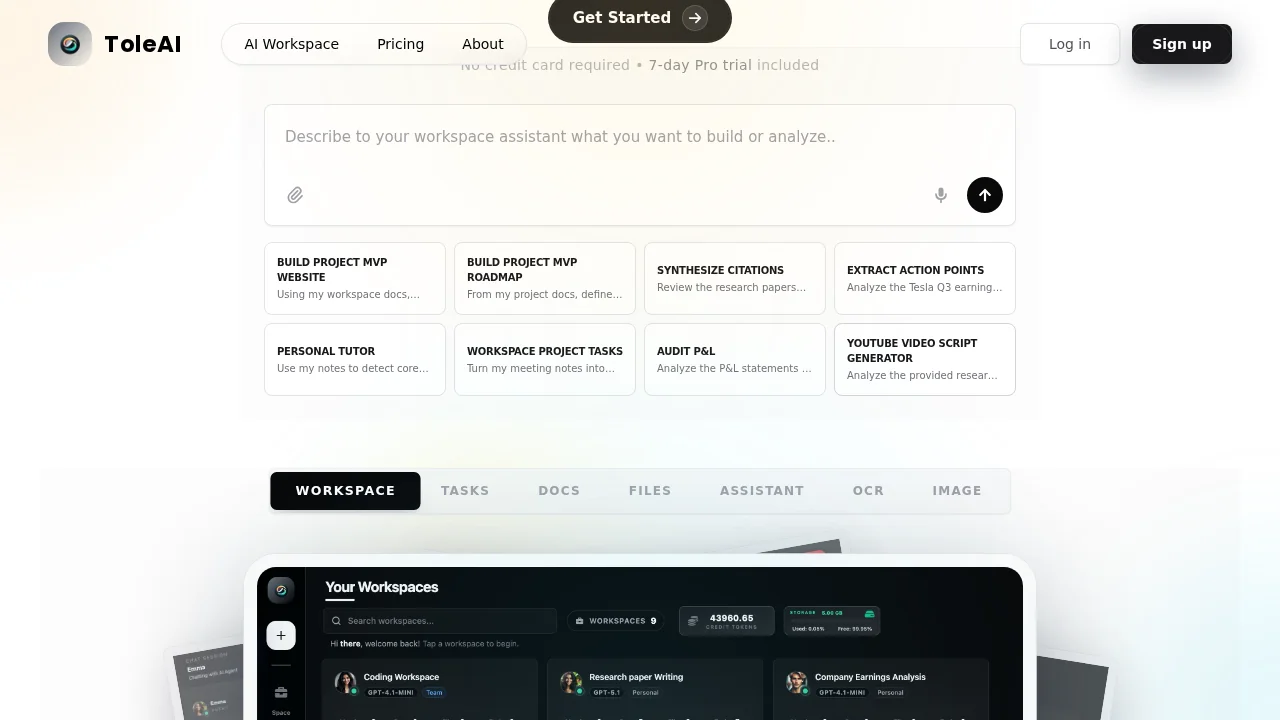
Task: Click the green storage icon on the storage badge
Action: (x=867, y=616)
